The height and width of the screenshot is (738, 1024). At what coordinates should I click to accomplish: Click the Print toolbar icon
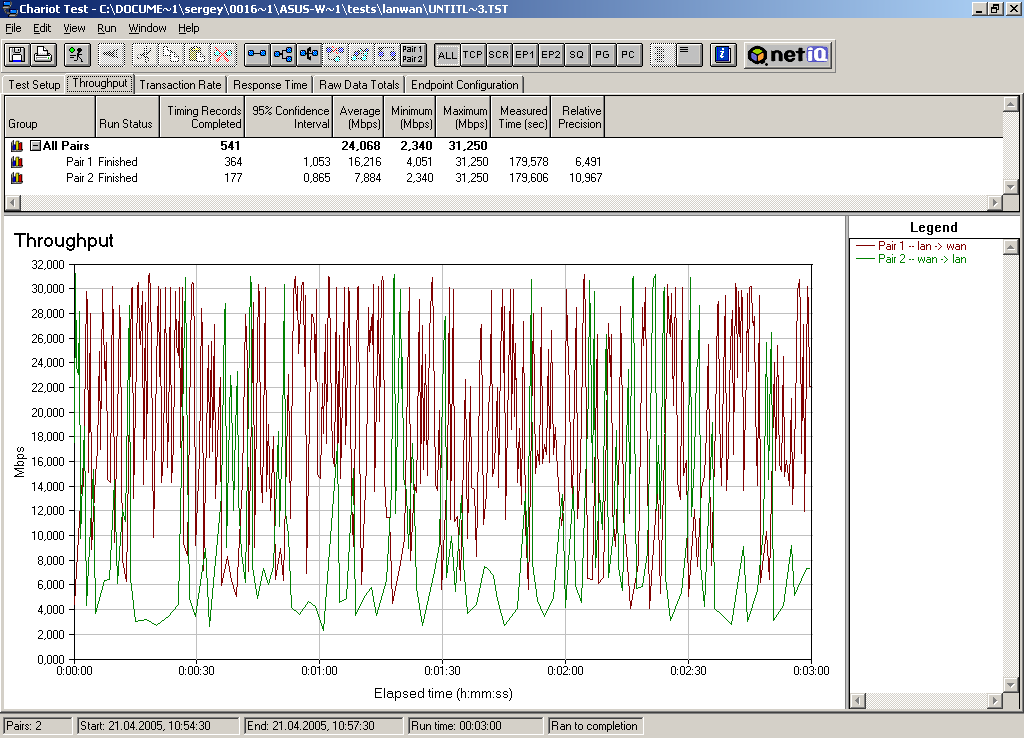click(x=43, y=54)
